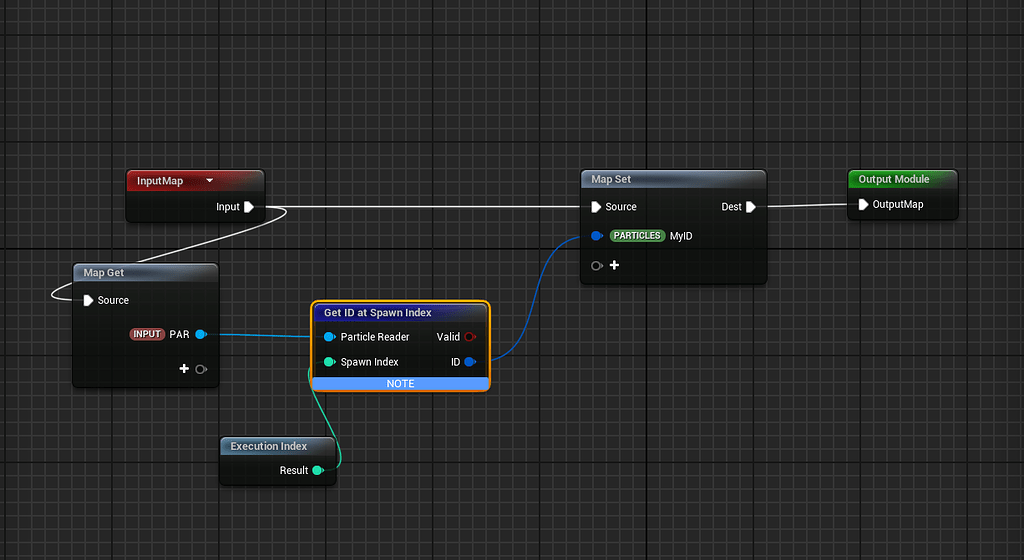Select the Execution Index node title

pyautogui.click(x=269, y=446)
